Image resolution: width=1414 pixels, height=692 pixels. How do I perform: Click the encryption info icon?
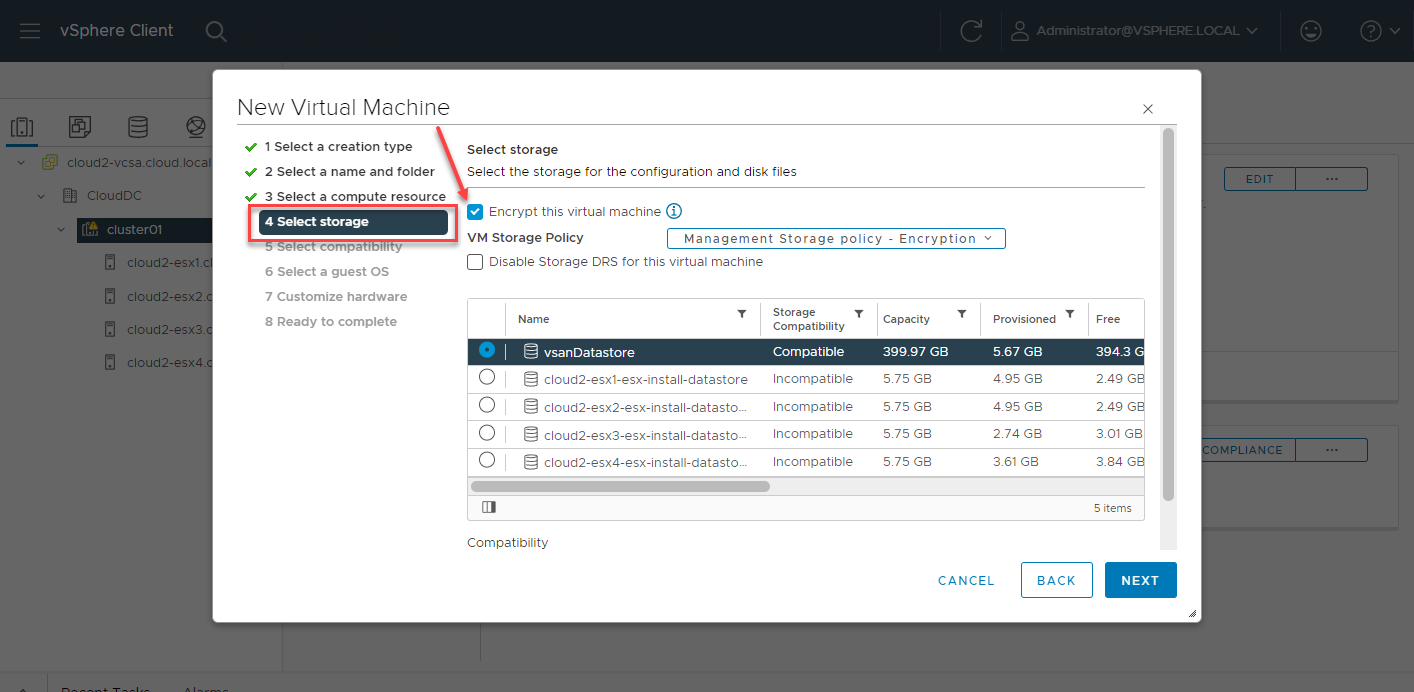point(674,211)
